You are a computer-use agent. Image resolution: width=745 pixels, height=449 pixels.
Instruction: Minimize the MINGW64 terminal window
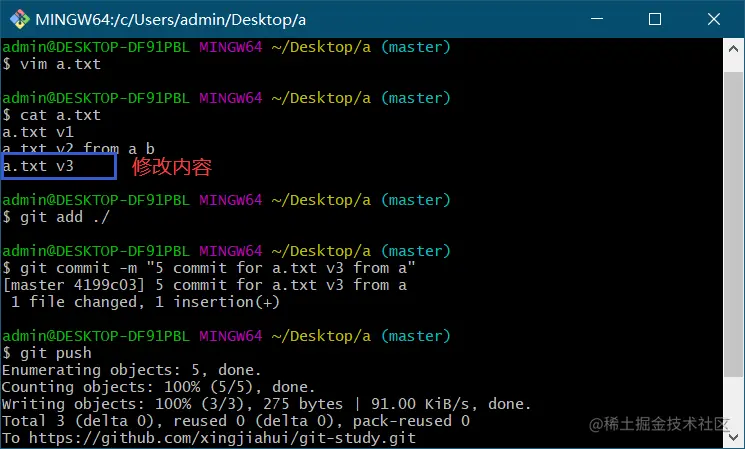[x=597, y=19]
